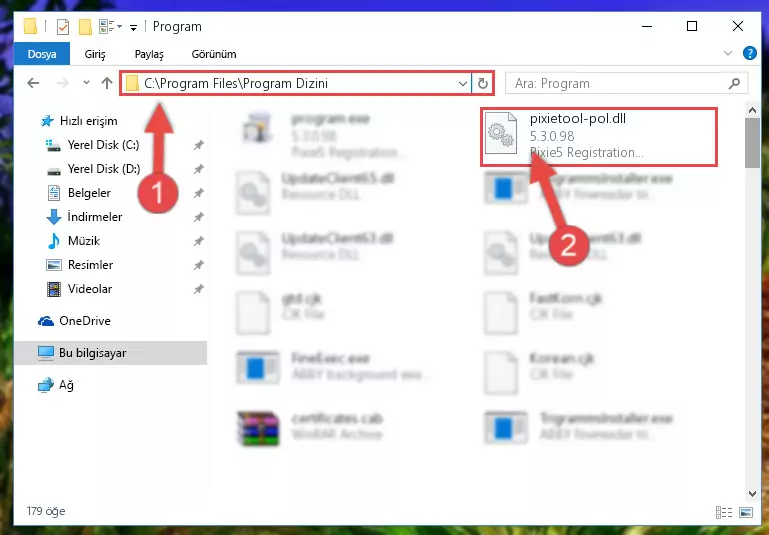Click the WinRAR icon of certificates.cab
This screenshot has height=535, width=769.
pyautogui.click(x=258, y=428)
